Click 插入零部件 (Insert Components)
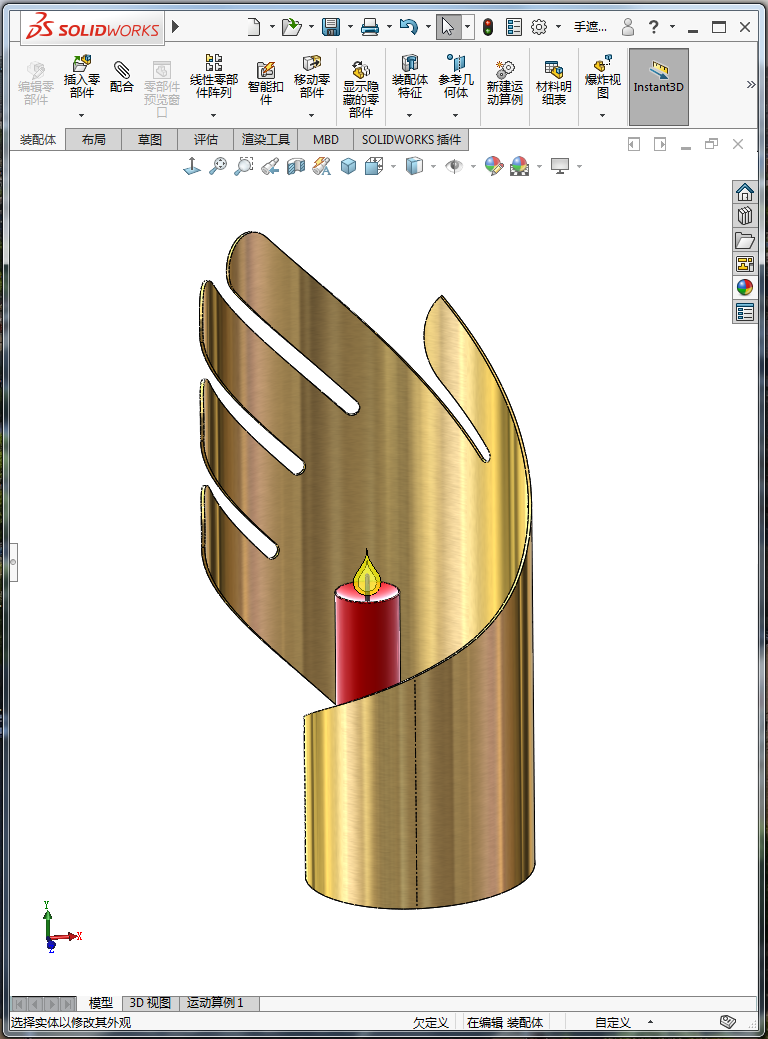The image size is (768, 1039). tap(82, 78)
